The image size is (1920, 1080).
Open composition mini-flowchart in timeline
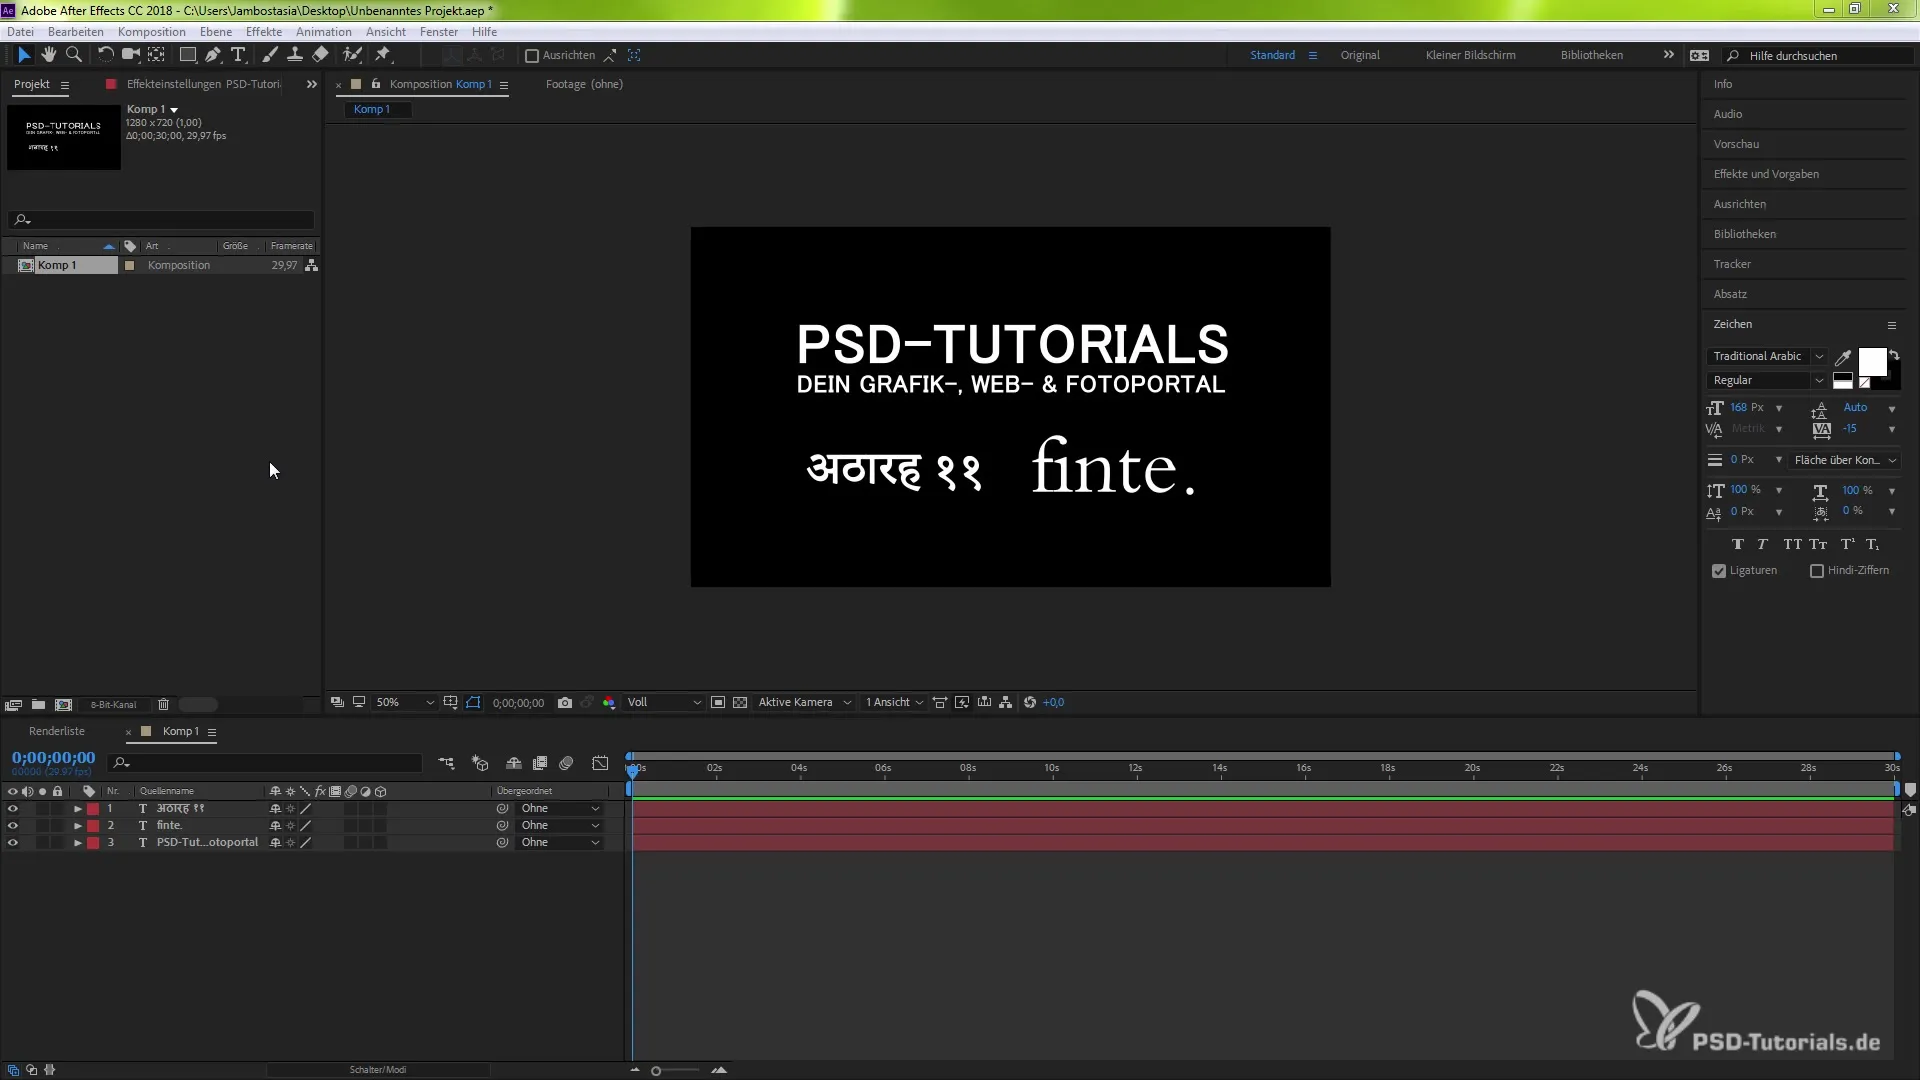(446, 763)
